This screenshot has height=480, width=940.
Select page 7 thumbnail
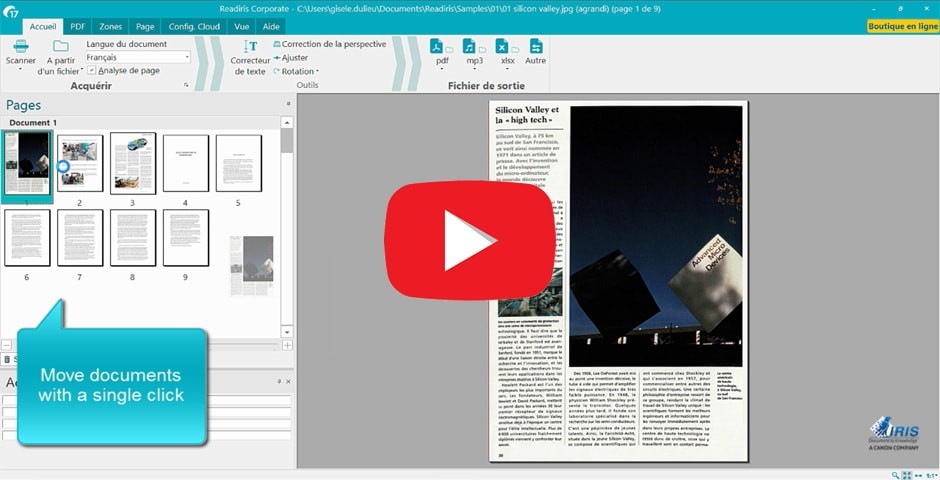(80, 238)
